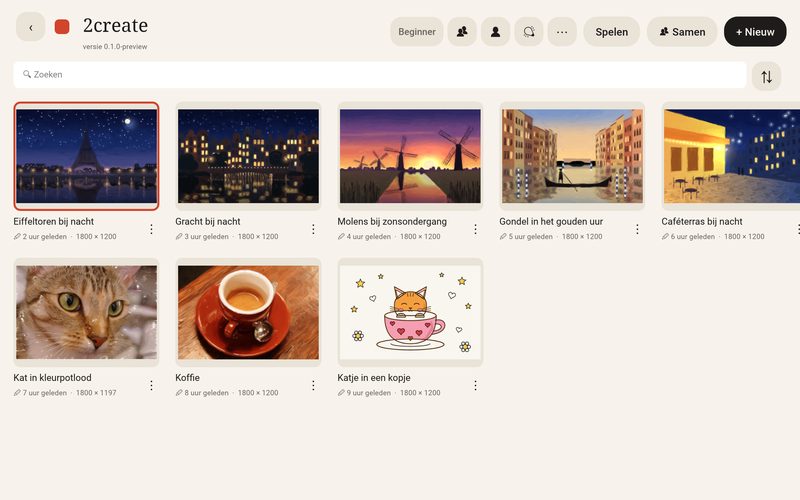The width and height of the screenshot is (800, 500).
Task: Click the versie 0.1.0-preview label
Action: (x=115, y=46)
